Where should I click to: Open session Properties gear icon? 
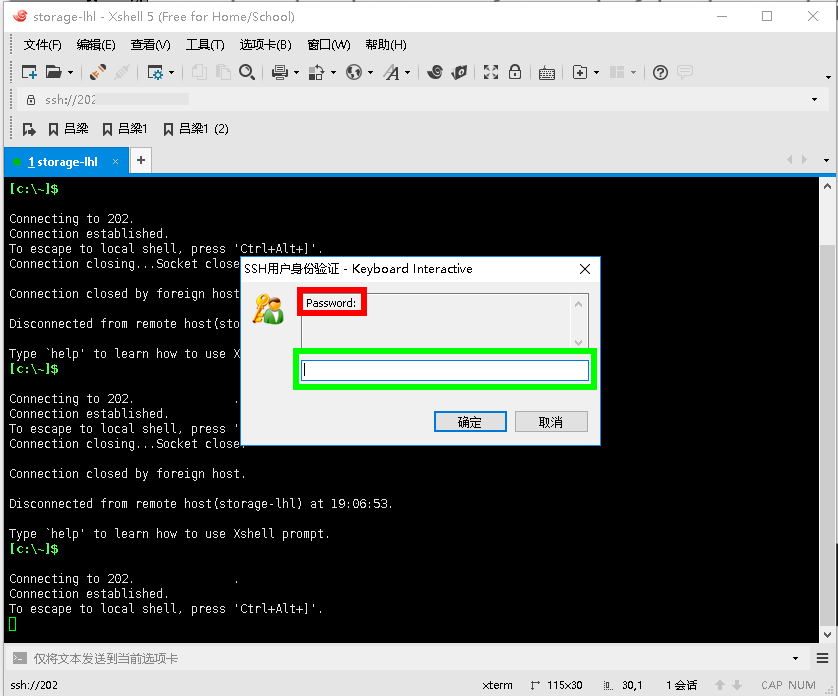[155, 72]
